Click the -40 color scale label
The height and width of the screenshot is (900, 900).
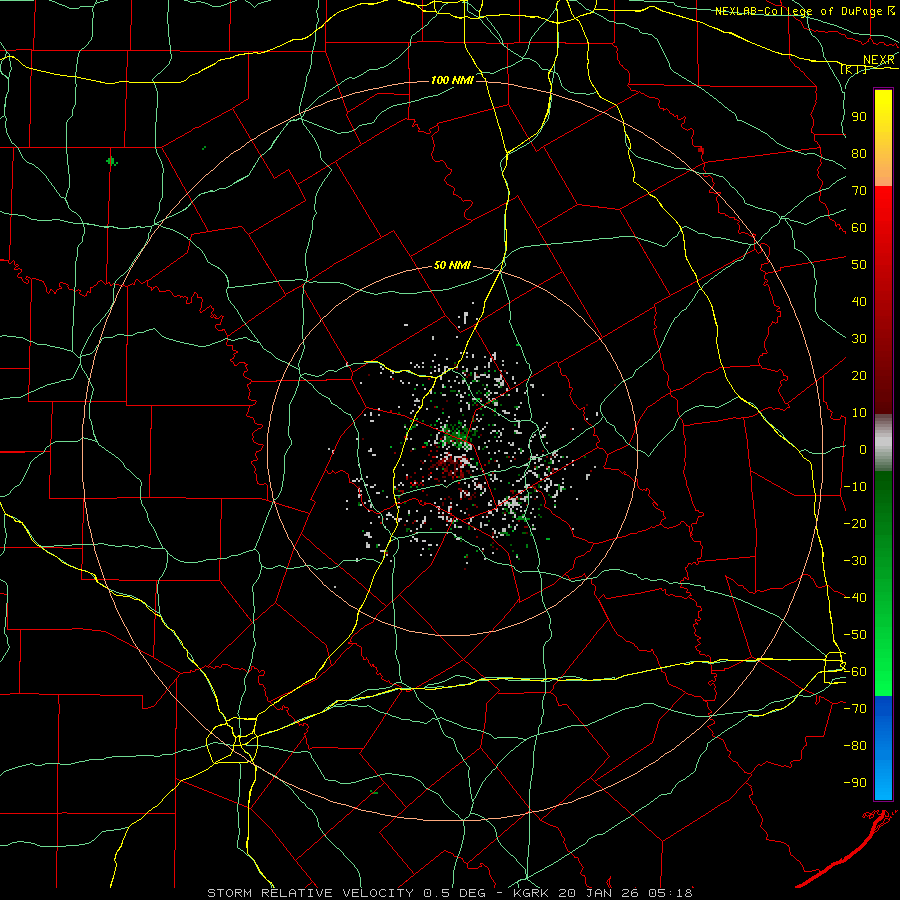[855, 598]
